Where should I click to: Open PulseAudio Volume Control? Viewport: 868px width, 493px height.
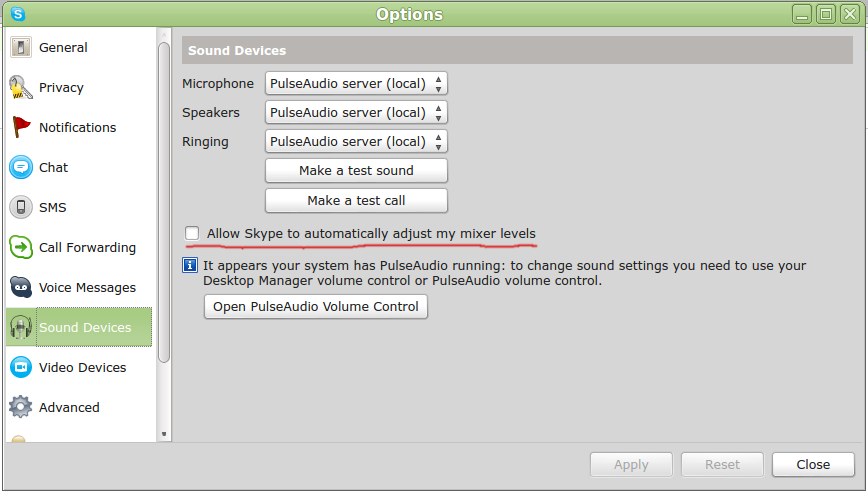pyautogui.click(x=315, y=307)
